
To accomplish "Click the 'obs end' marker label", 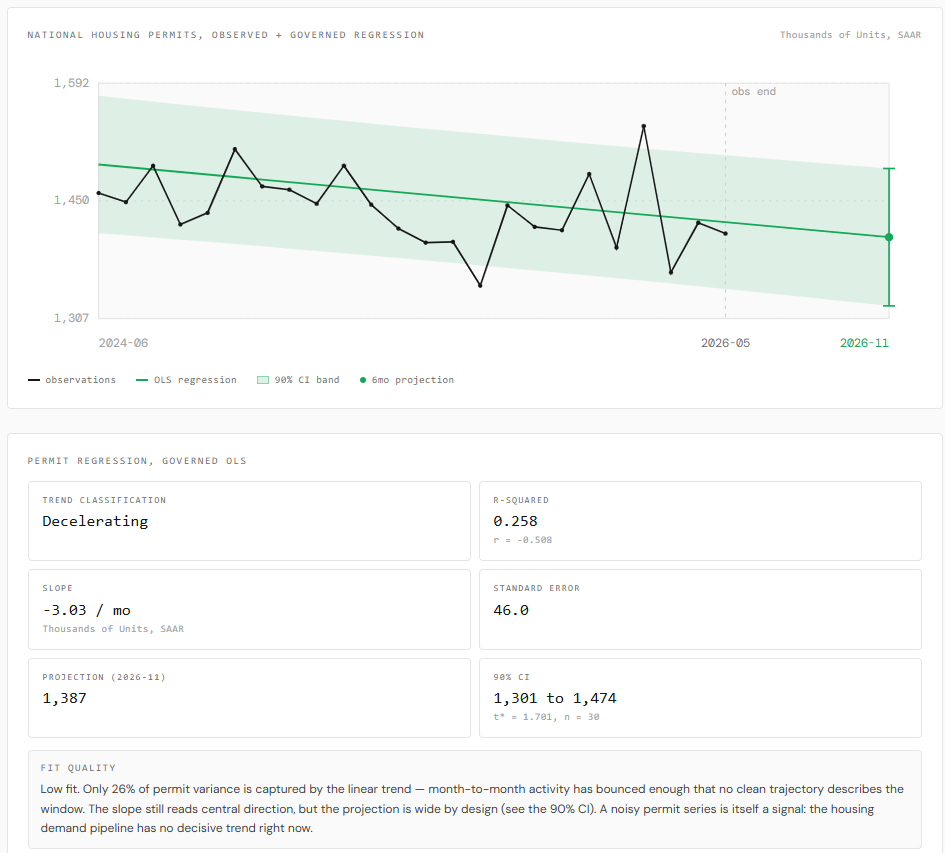I will tap(753, 92).
